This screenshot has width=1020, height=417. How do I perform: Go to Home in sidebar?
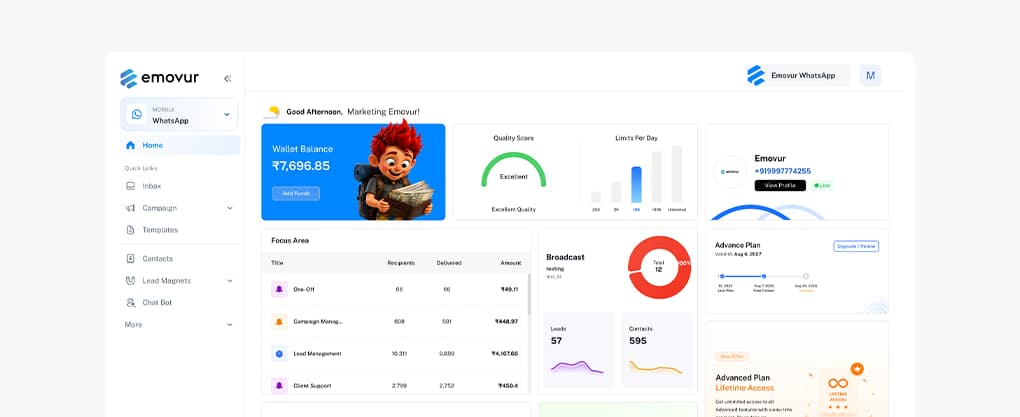180,145
